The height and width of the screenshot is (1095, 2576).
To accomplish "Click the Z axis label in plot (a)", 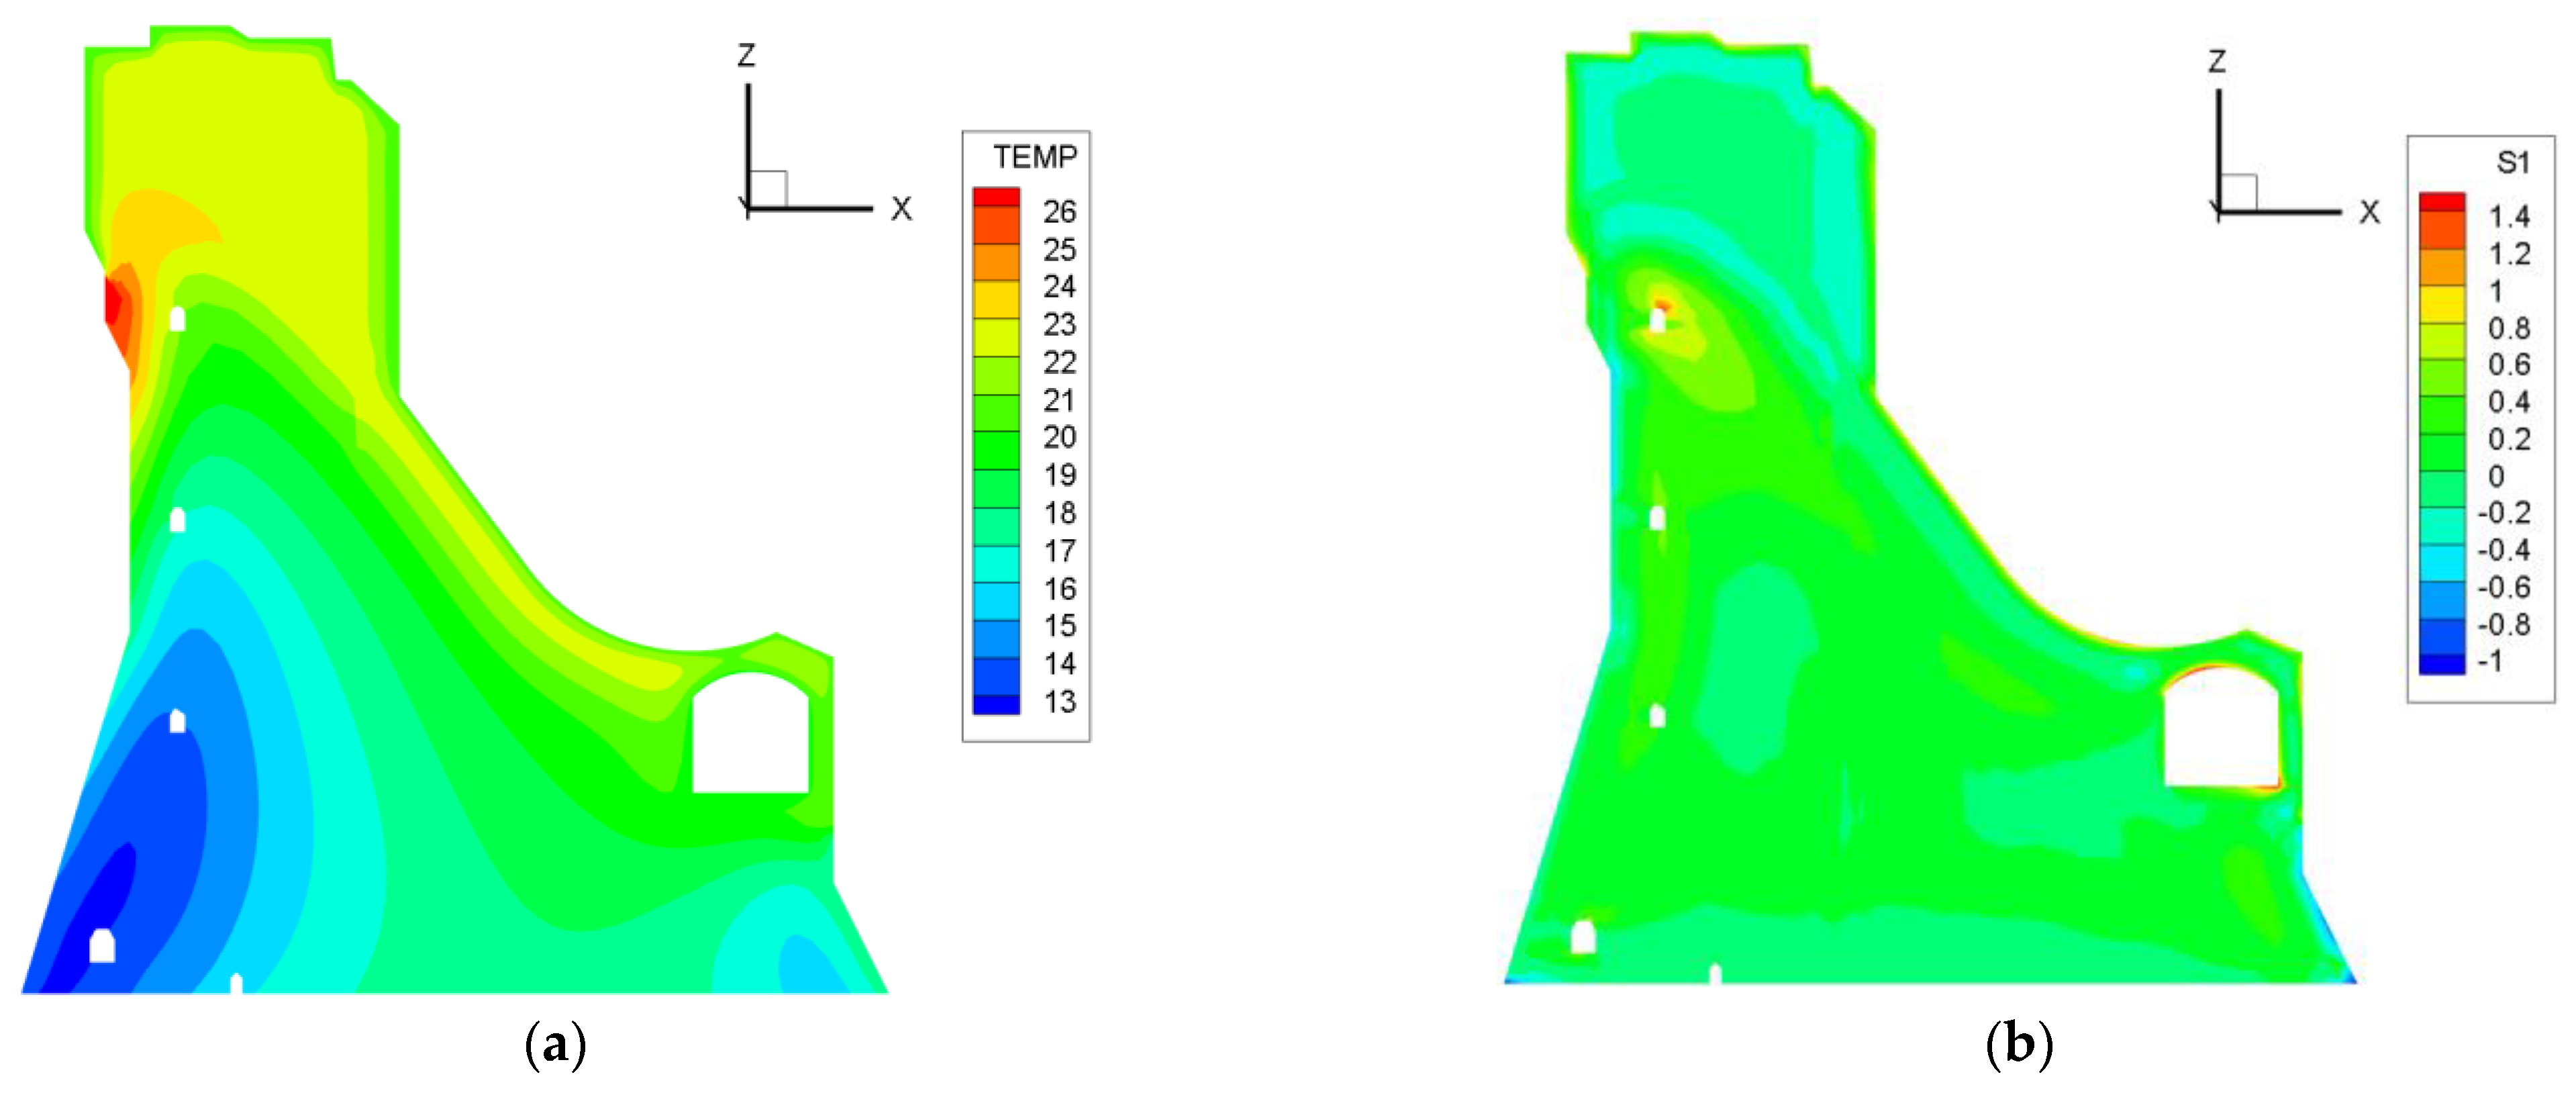I will 746,55.
